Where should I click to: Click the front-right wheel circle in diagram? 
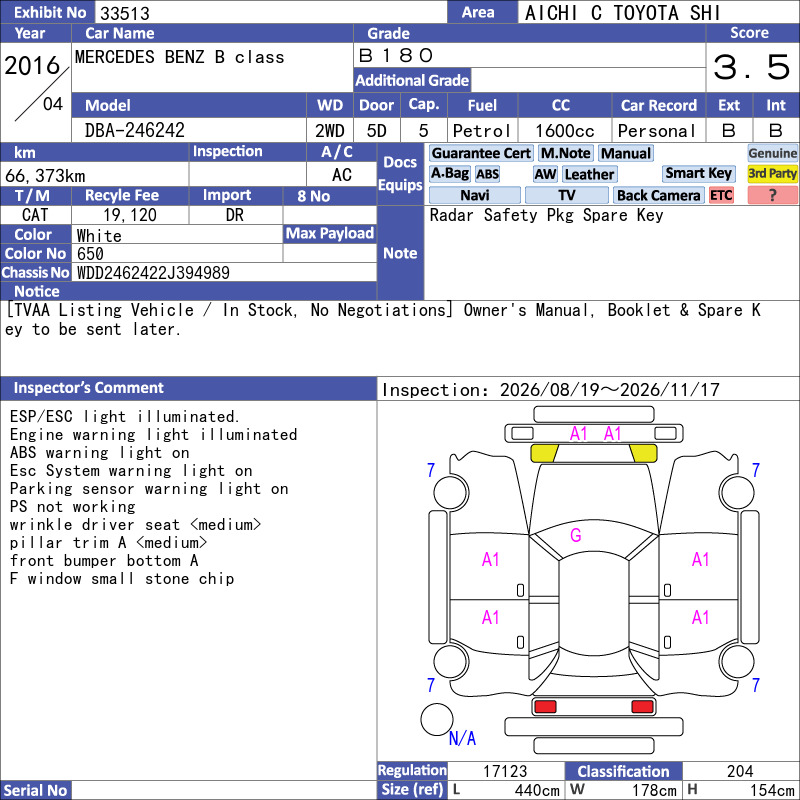[737, 492]
